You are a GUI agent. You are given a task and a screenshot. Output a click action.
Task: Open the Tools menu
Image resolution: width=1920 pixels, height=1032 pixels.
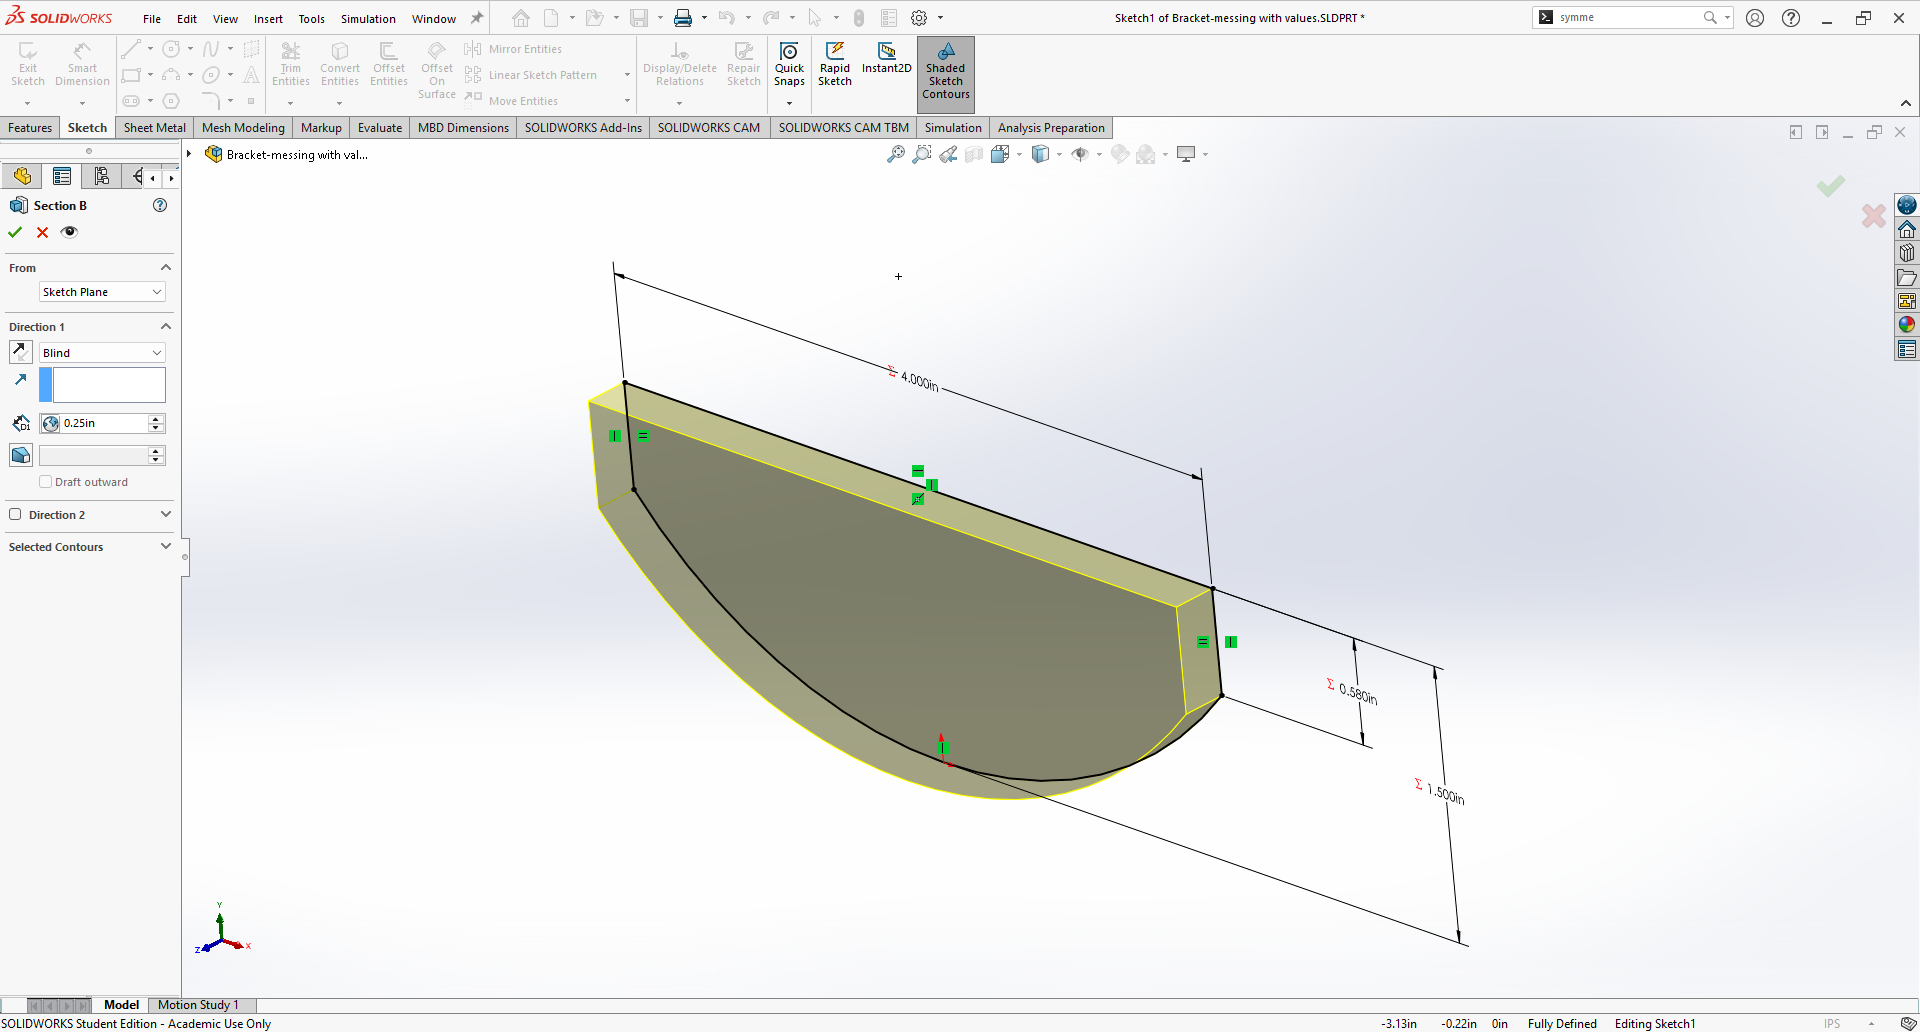(312, 19)
